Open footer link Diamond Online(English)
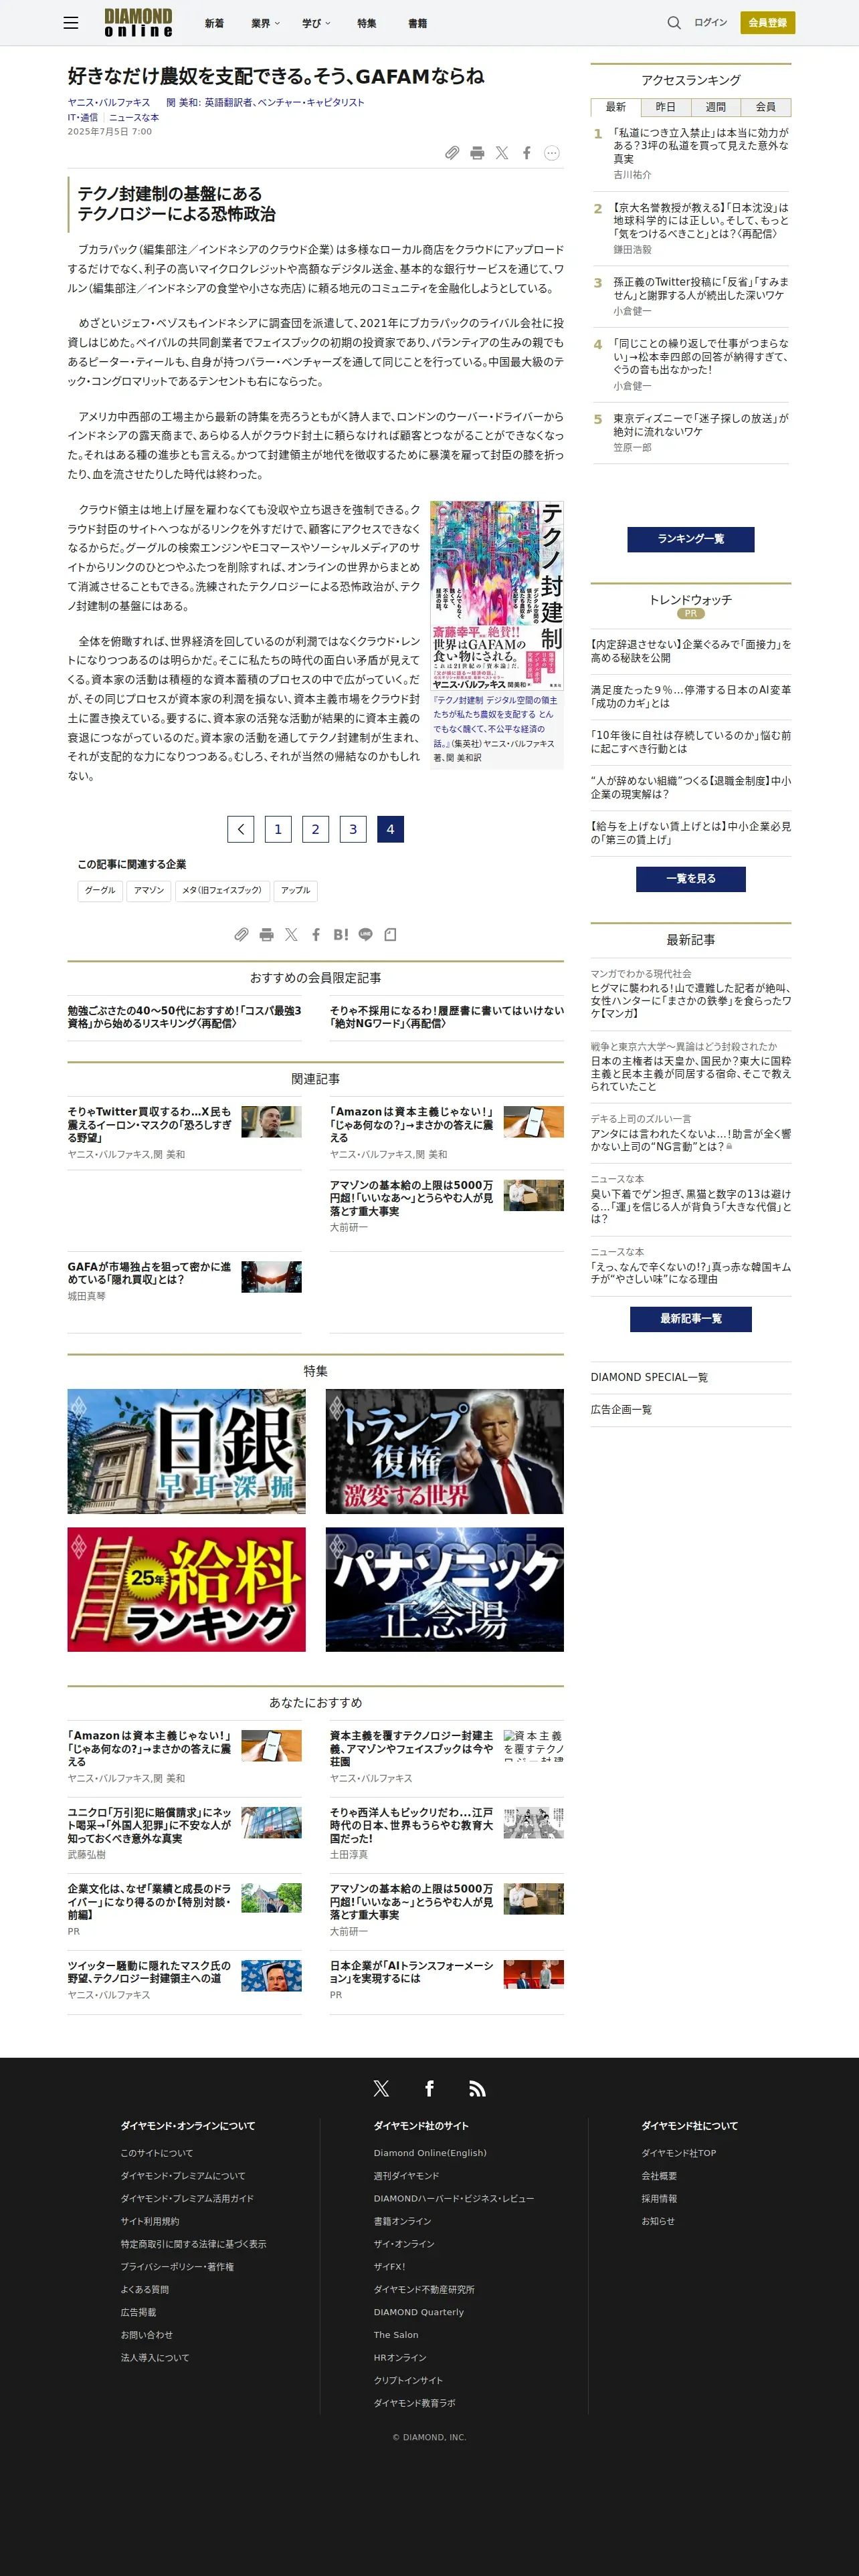The image size is (859, 2576). 430,2153
